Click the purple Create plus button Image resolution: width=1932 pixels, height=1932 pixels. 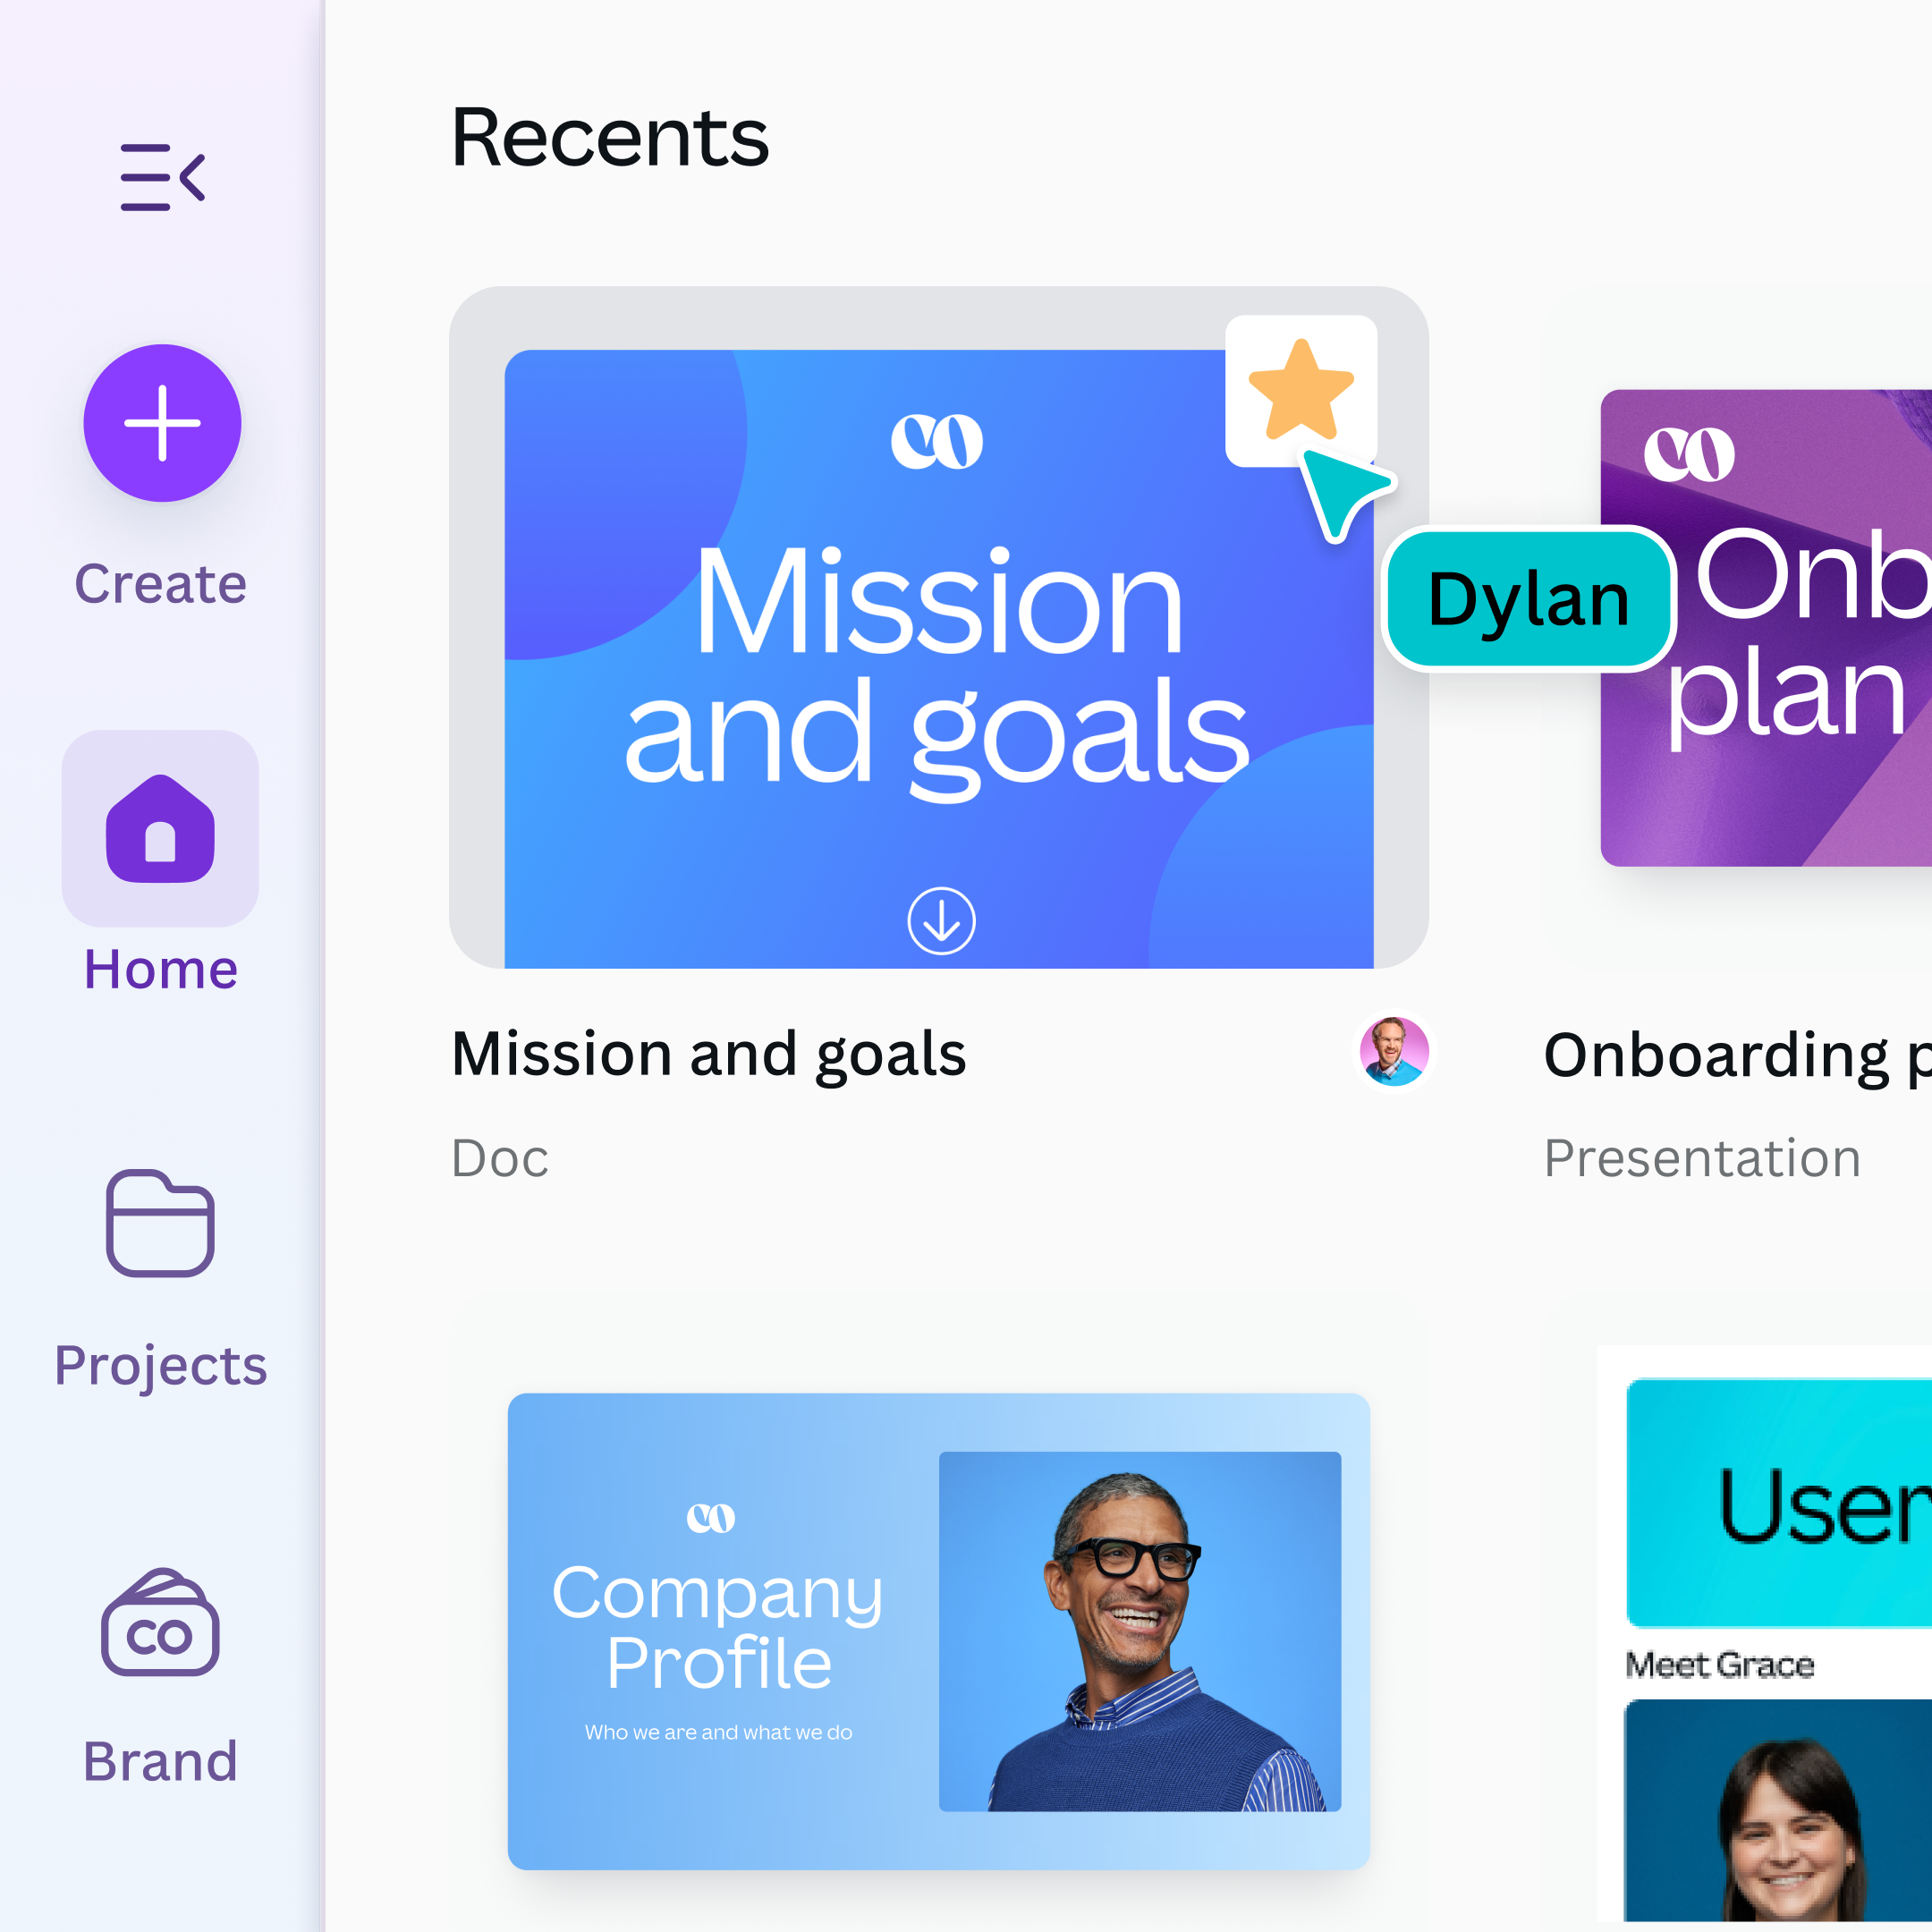(162, 423)
